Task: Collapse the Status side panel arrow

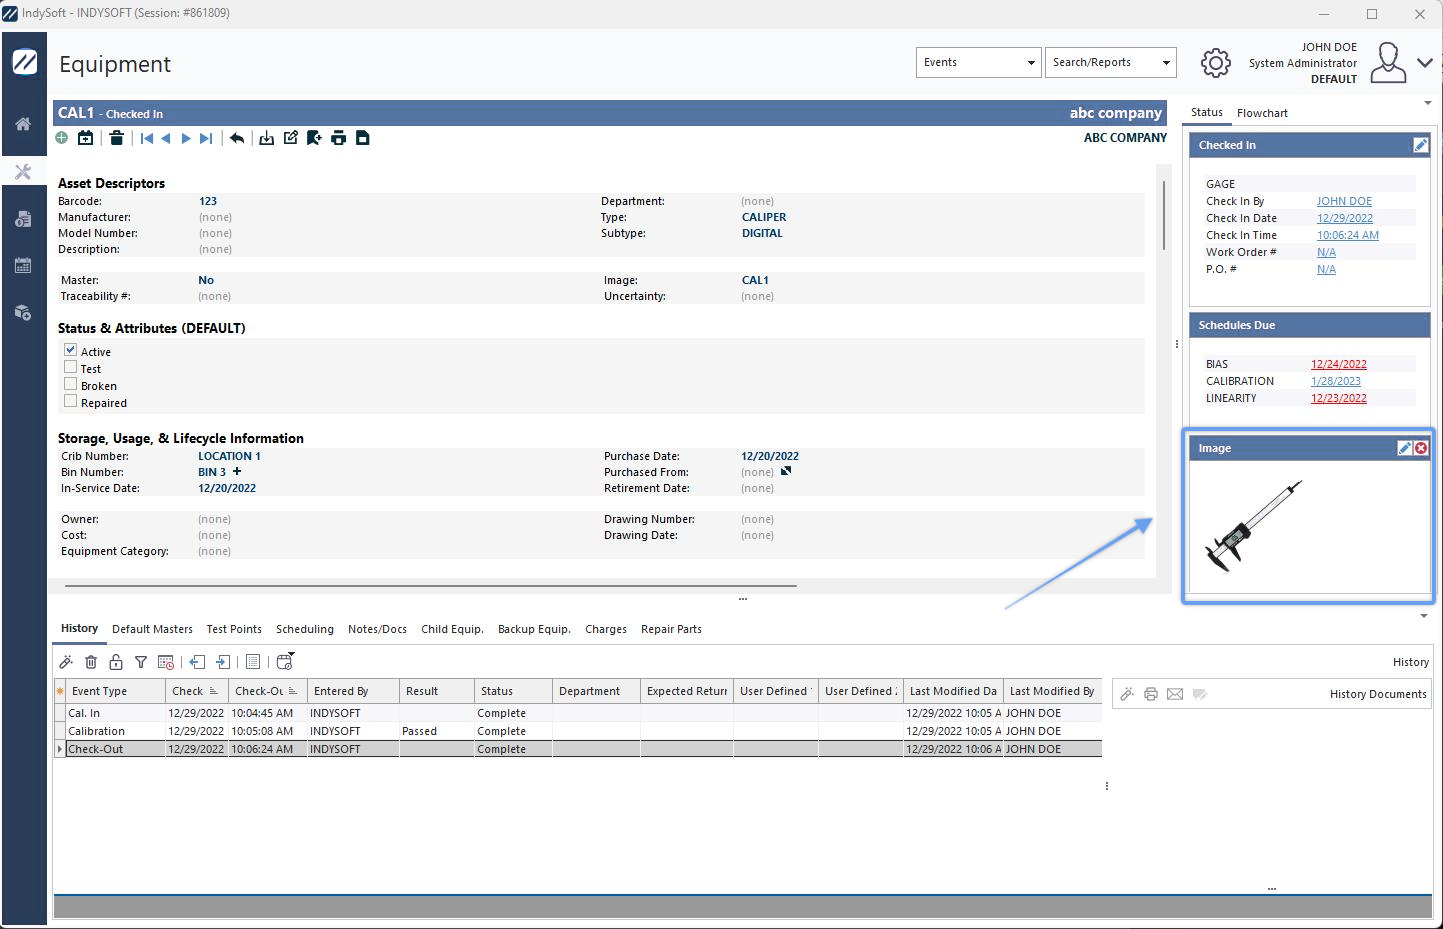Action: point(1427,103)
